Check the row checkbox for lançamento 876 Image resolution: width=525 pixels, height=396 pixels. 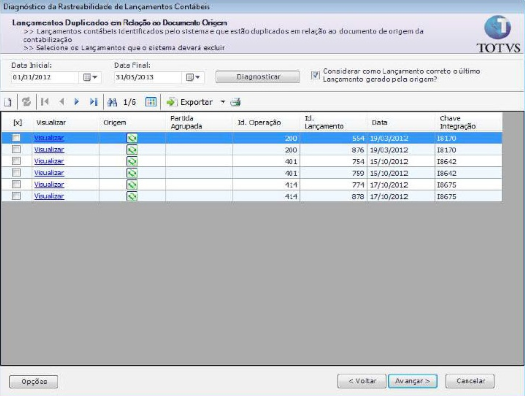(16, 149)
